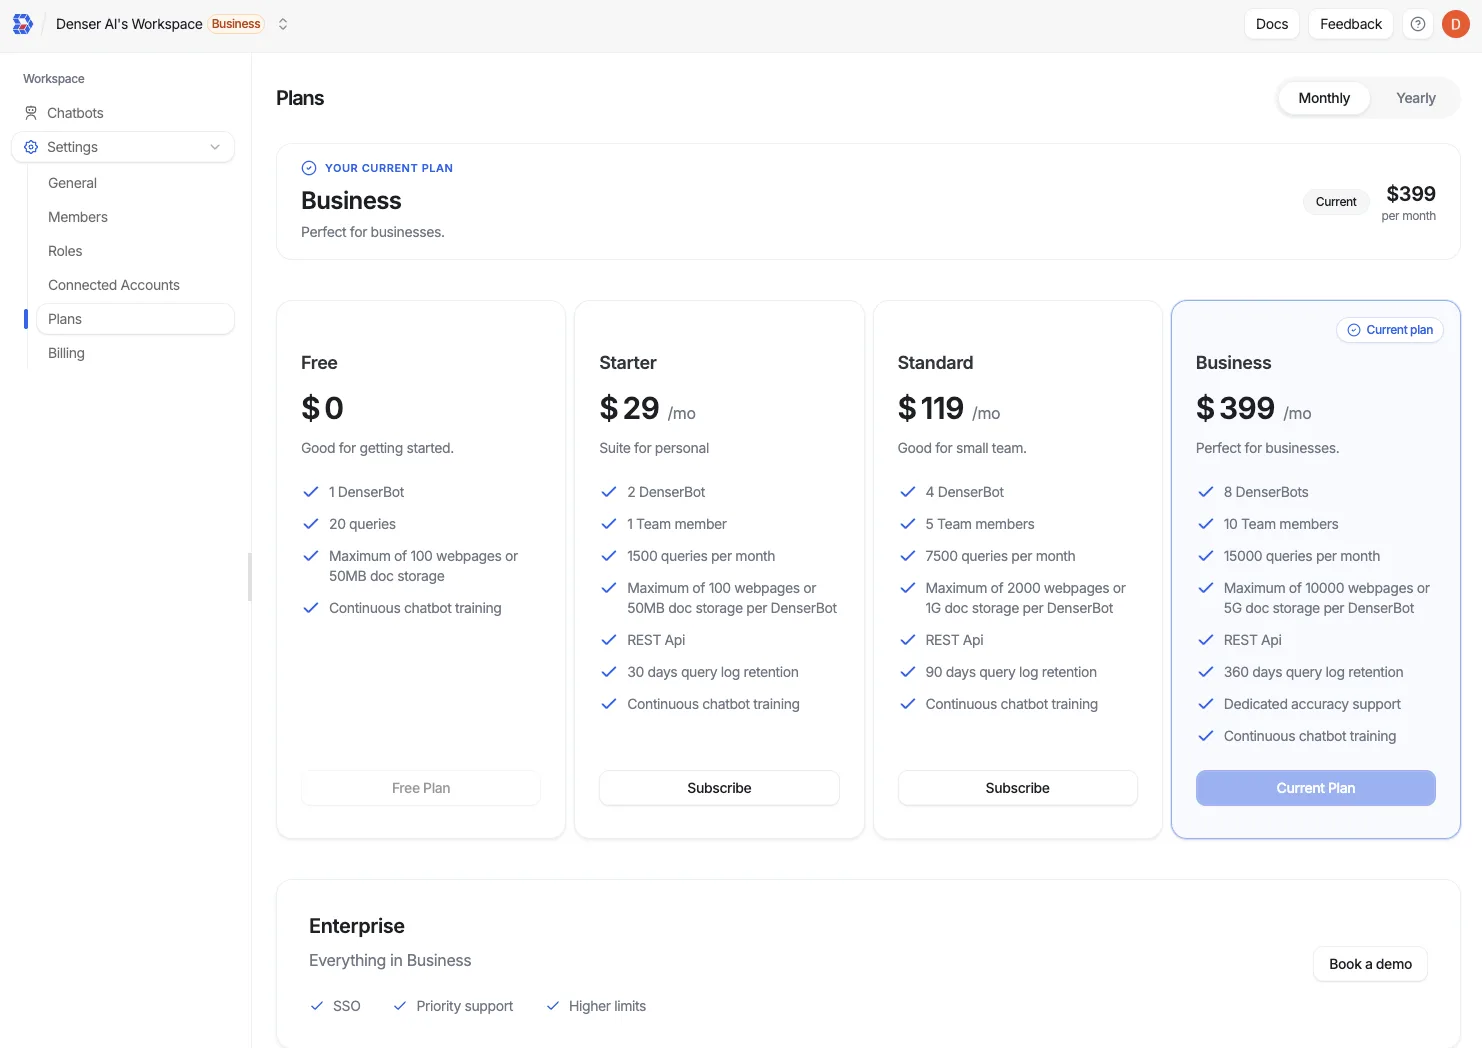Click the Chatbots robot icon
The height and width of the screenshot is (1048, 1482).
coord(31,113)
